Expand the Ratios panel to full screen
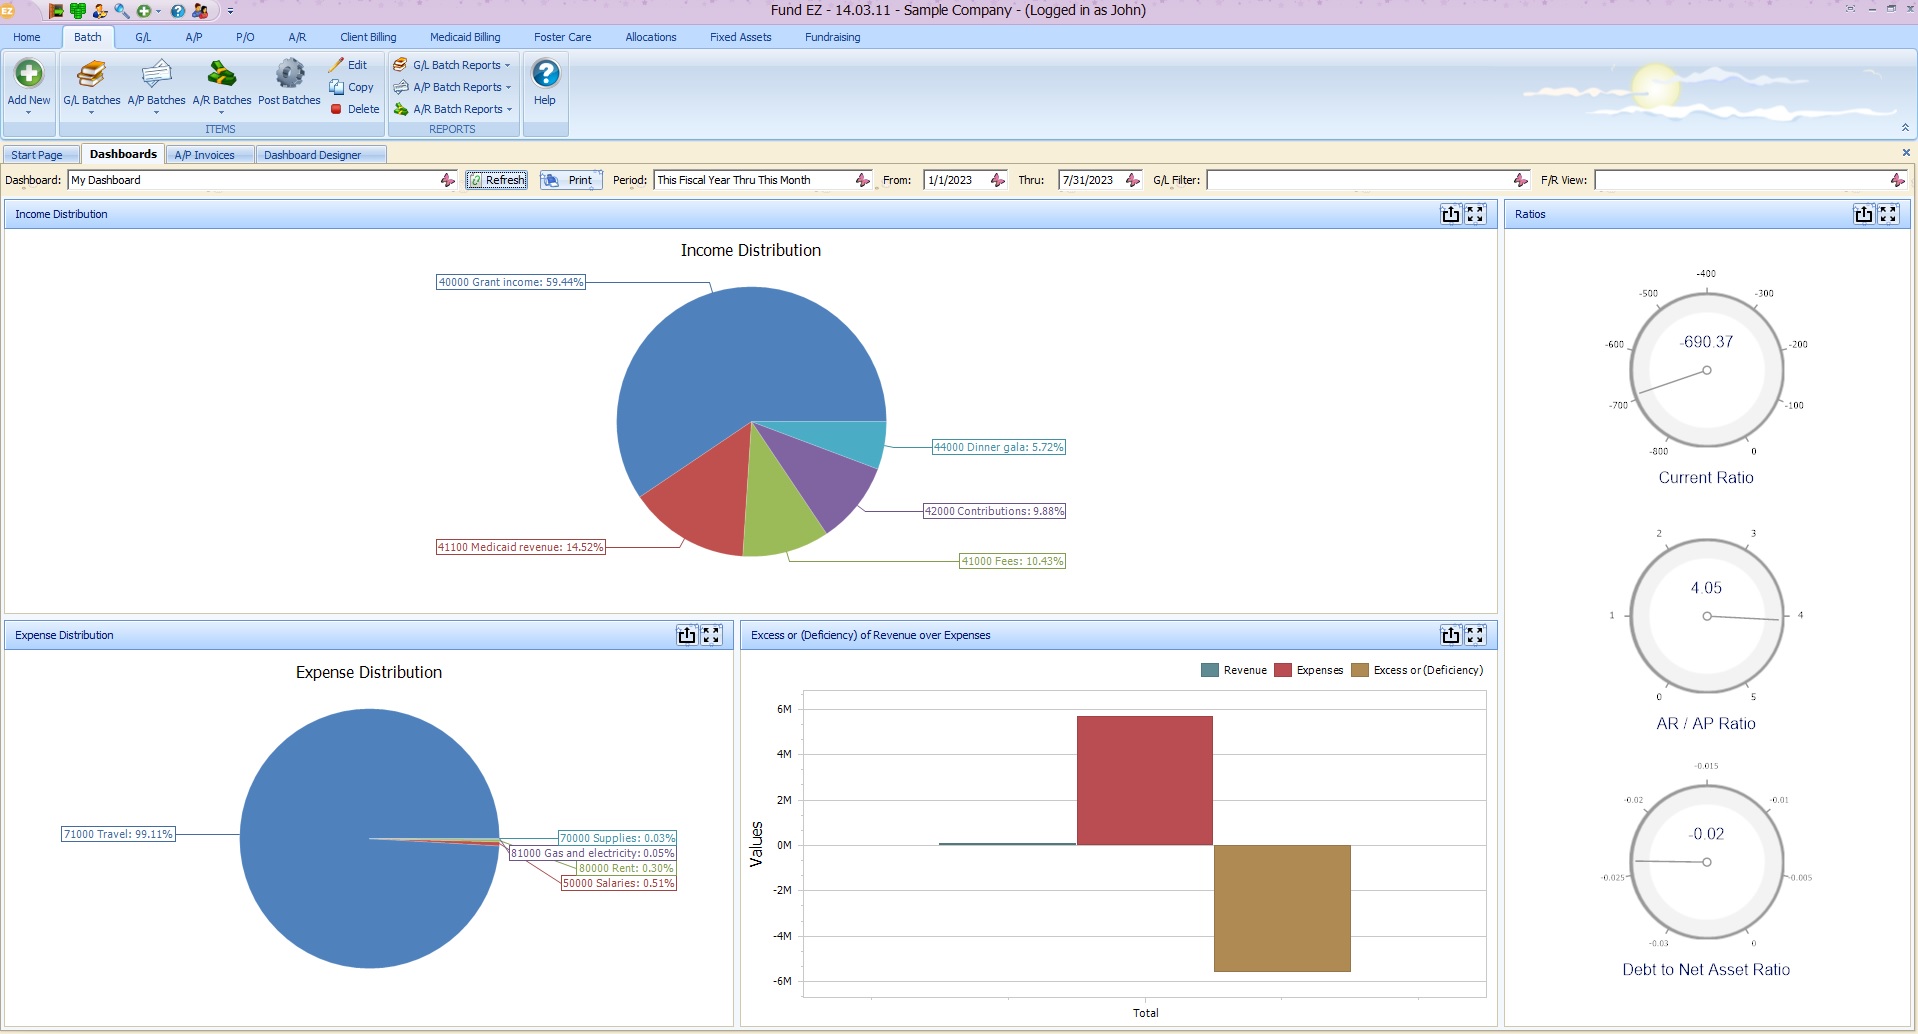 tap(1888, 213)
